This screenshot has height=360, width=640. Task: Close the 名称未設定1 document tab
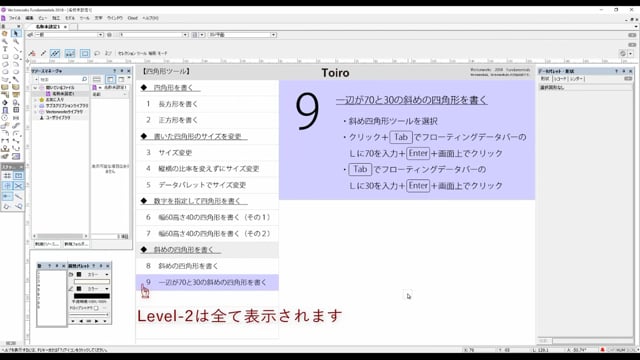(65, 27)
